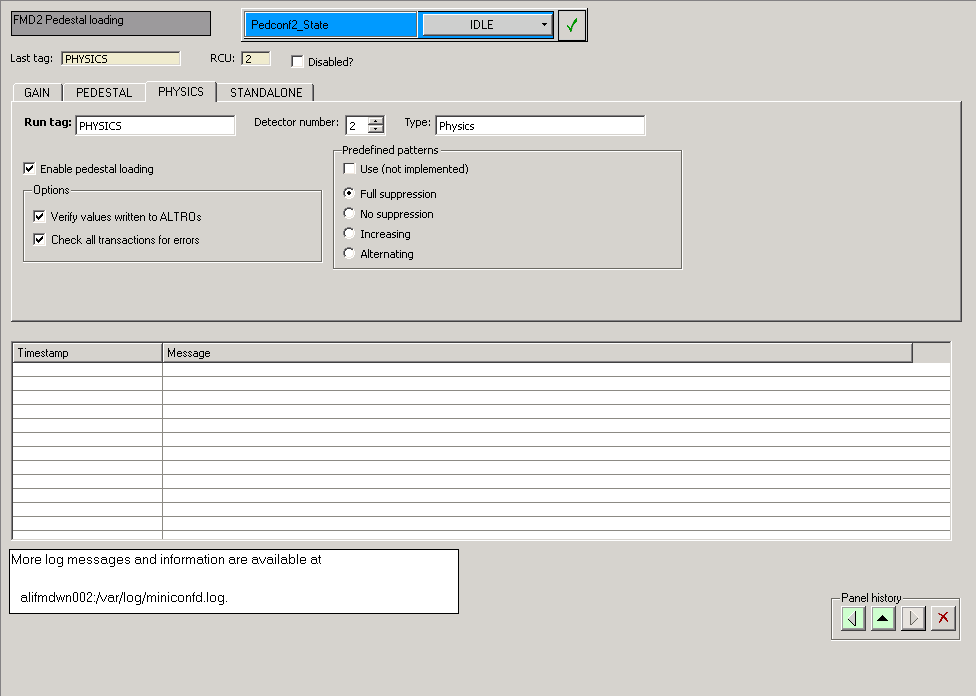
Task: Decrement the Detector number stepper
Action: click(x=376, y=130)
